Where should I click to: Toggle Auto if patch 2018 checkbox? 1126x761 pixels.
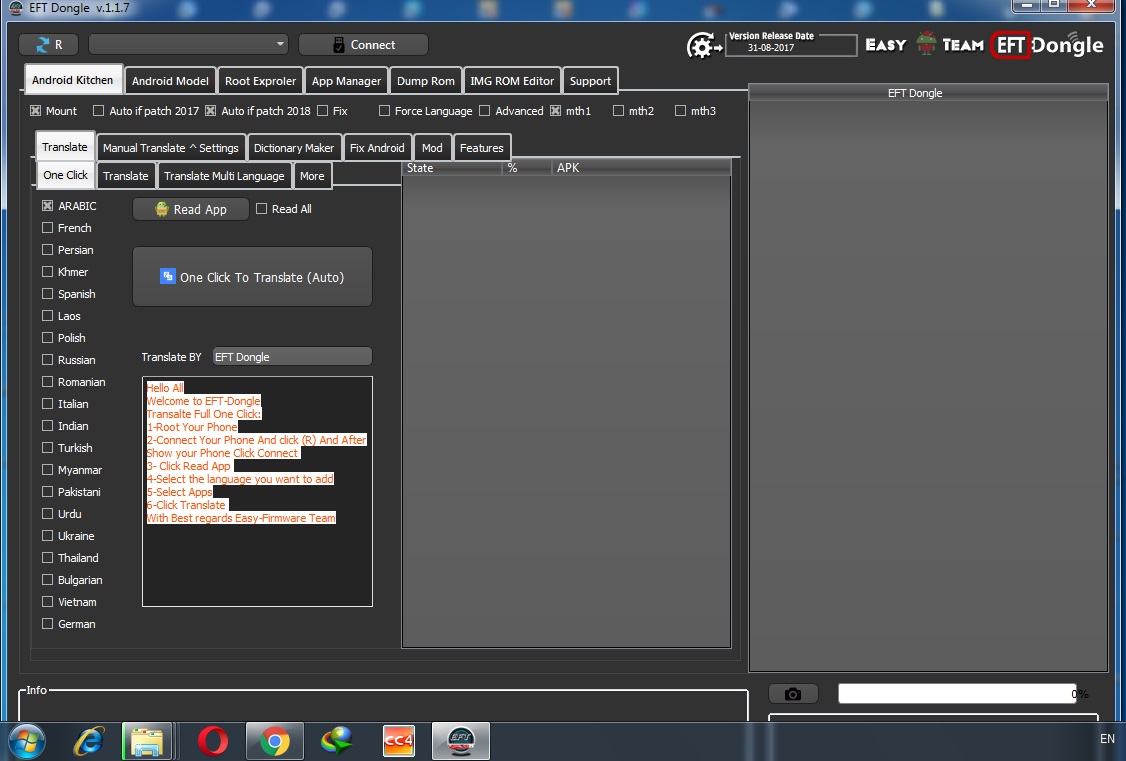[x=210, y=111]
